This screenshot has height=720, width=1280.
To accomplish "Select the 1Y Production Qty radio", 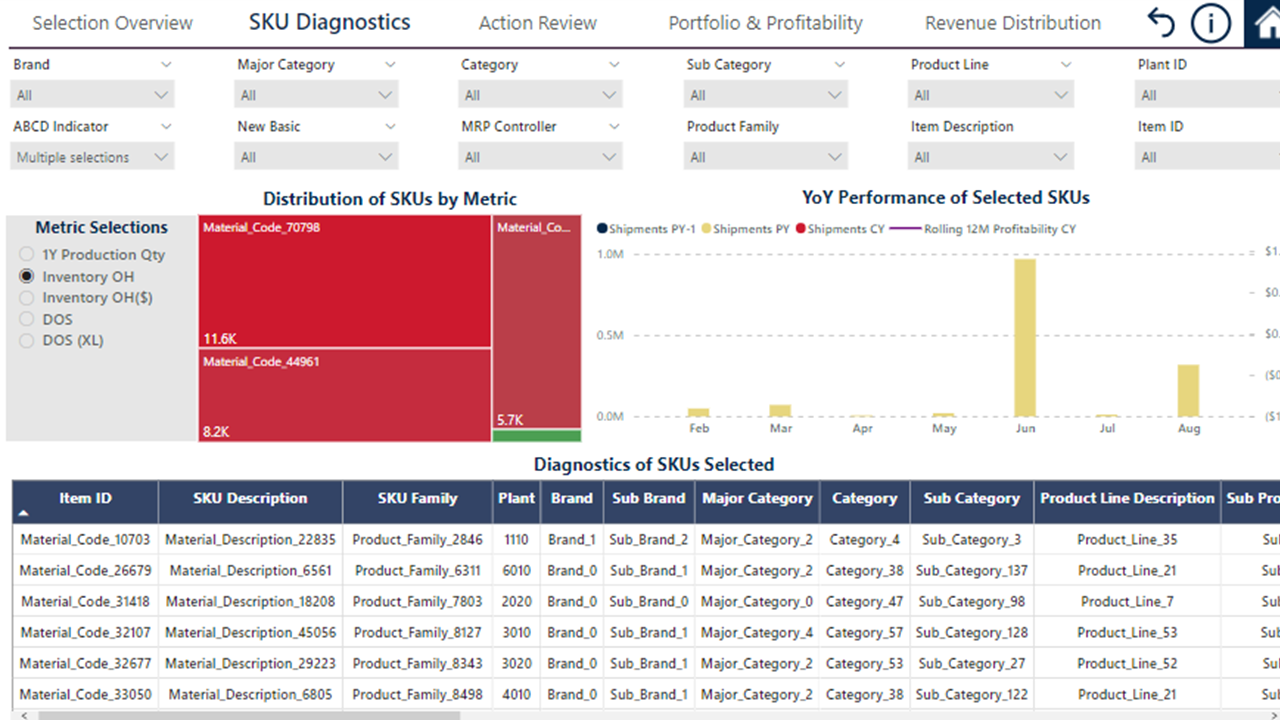I will (26, 255).
